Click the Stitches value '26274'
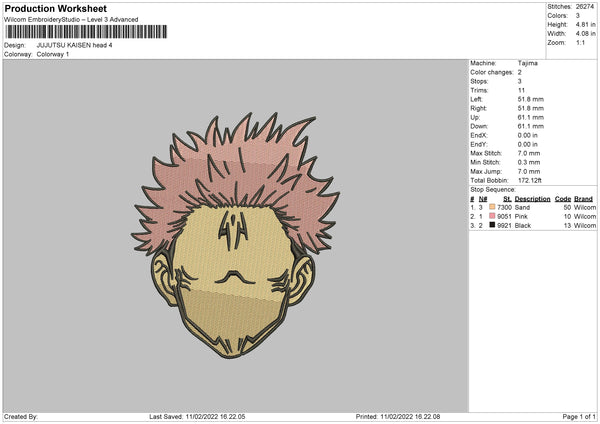The width and height of the screenshot is (600, 424). pos(585,7)
